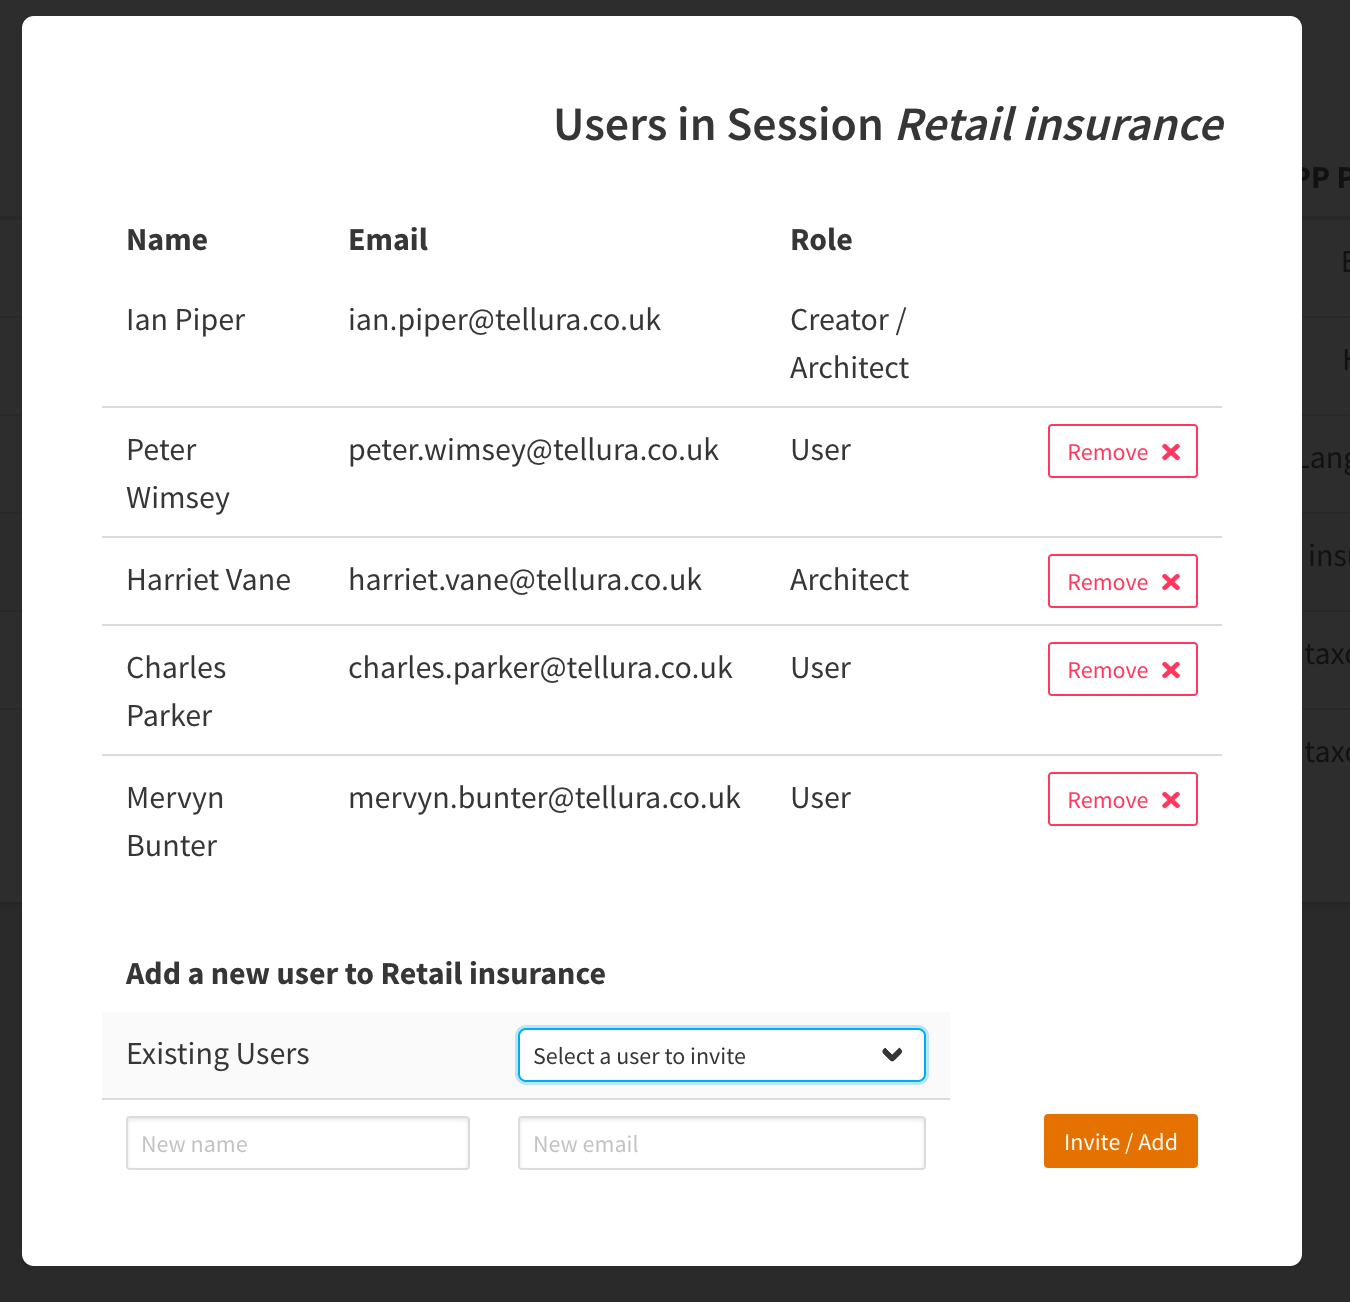Image resolution: width=1350 pixels, height=1302 pixels.
Task: Click the Users in Session Retail insurance title
Action: pos(888,125)
